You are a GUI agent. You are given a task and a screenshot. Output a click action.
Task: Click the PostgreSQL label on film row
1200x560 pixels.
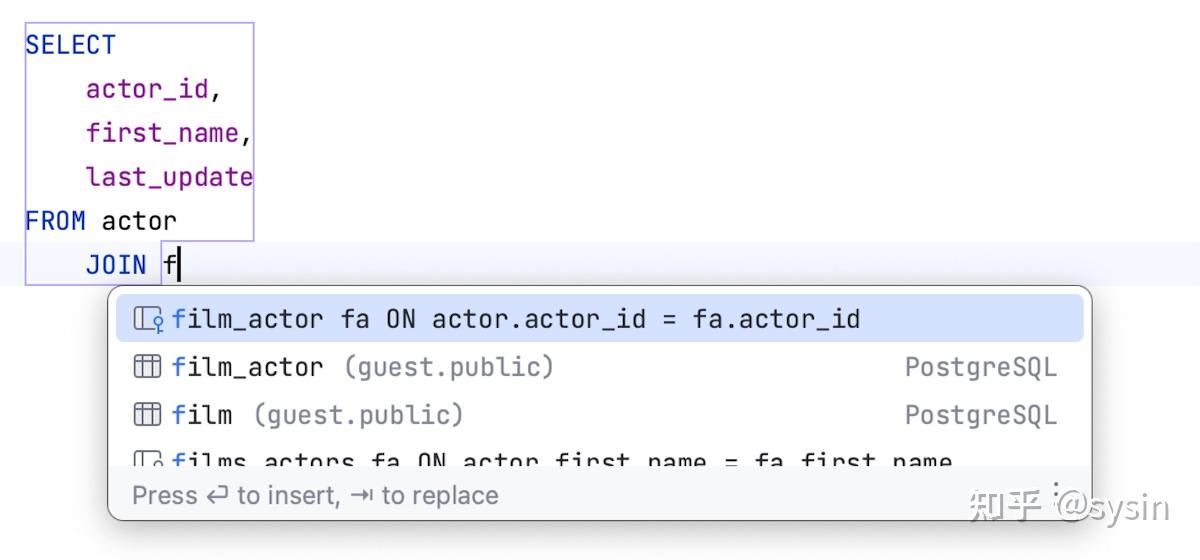pyautogui.click(x=980, y=414)
